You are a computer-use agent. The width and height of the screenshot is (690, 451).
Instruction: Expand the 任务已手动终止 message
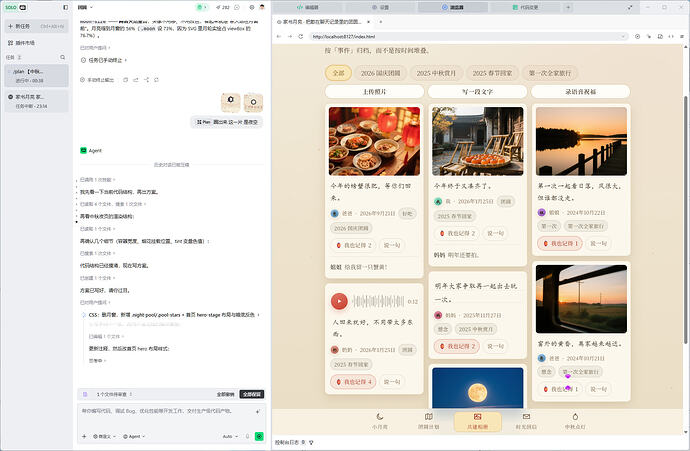click(104, 60)
